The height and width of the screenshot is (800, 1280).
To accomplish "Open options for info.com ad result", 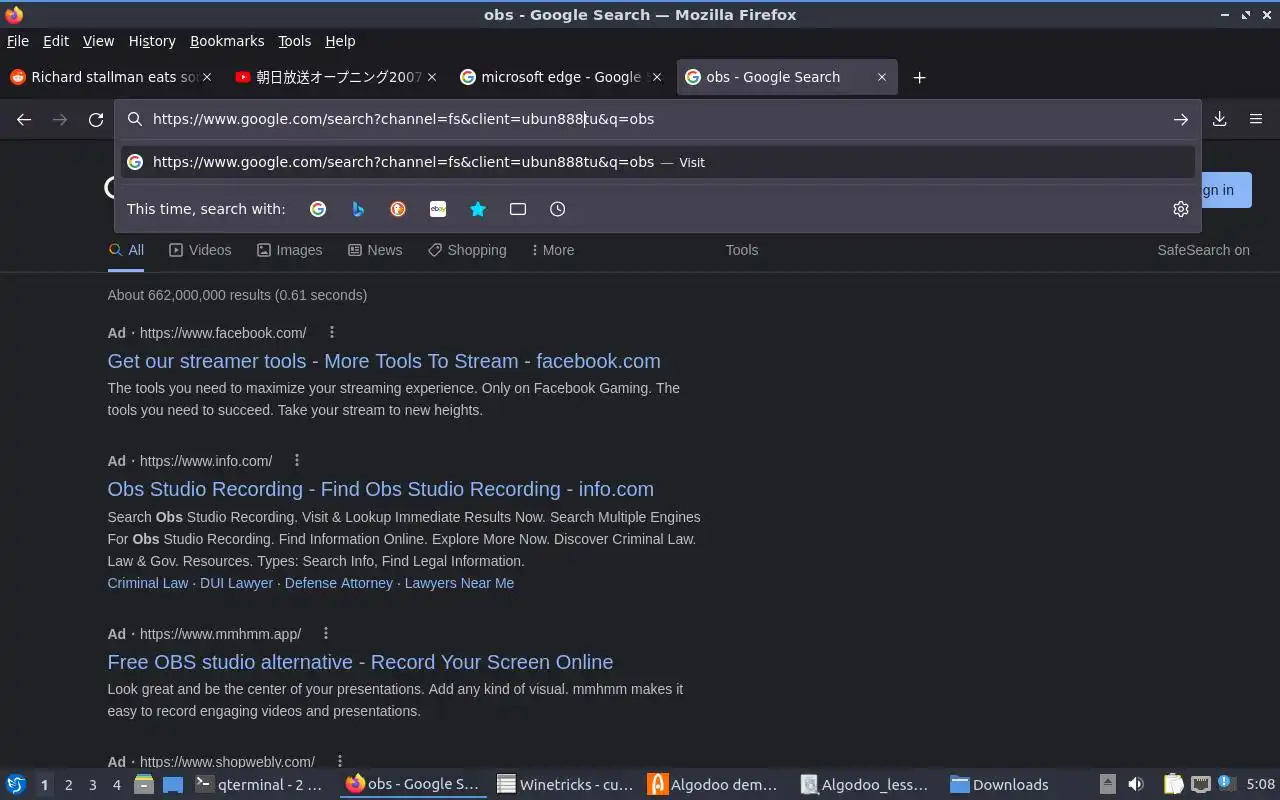I will pyautogui.click(x=297, y=461).
